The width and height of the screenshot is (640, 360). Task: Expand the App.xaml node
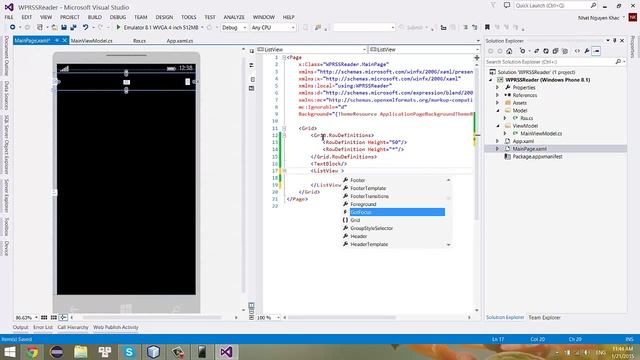coord(498,141)
